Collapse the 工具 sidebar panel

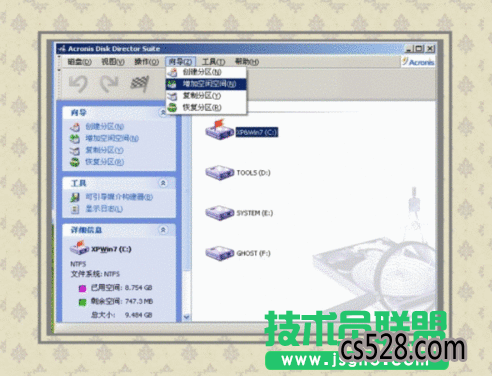pyautogui.click(x=163, y=183)
